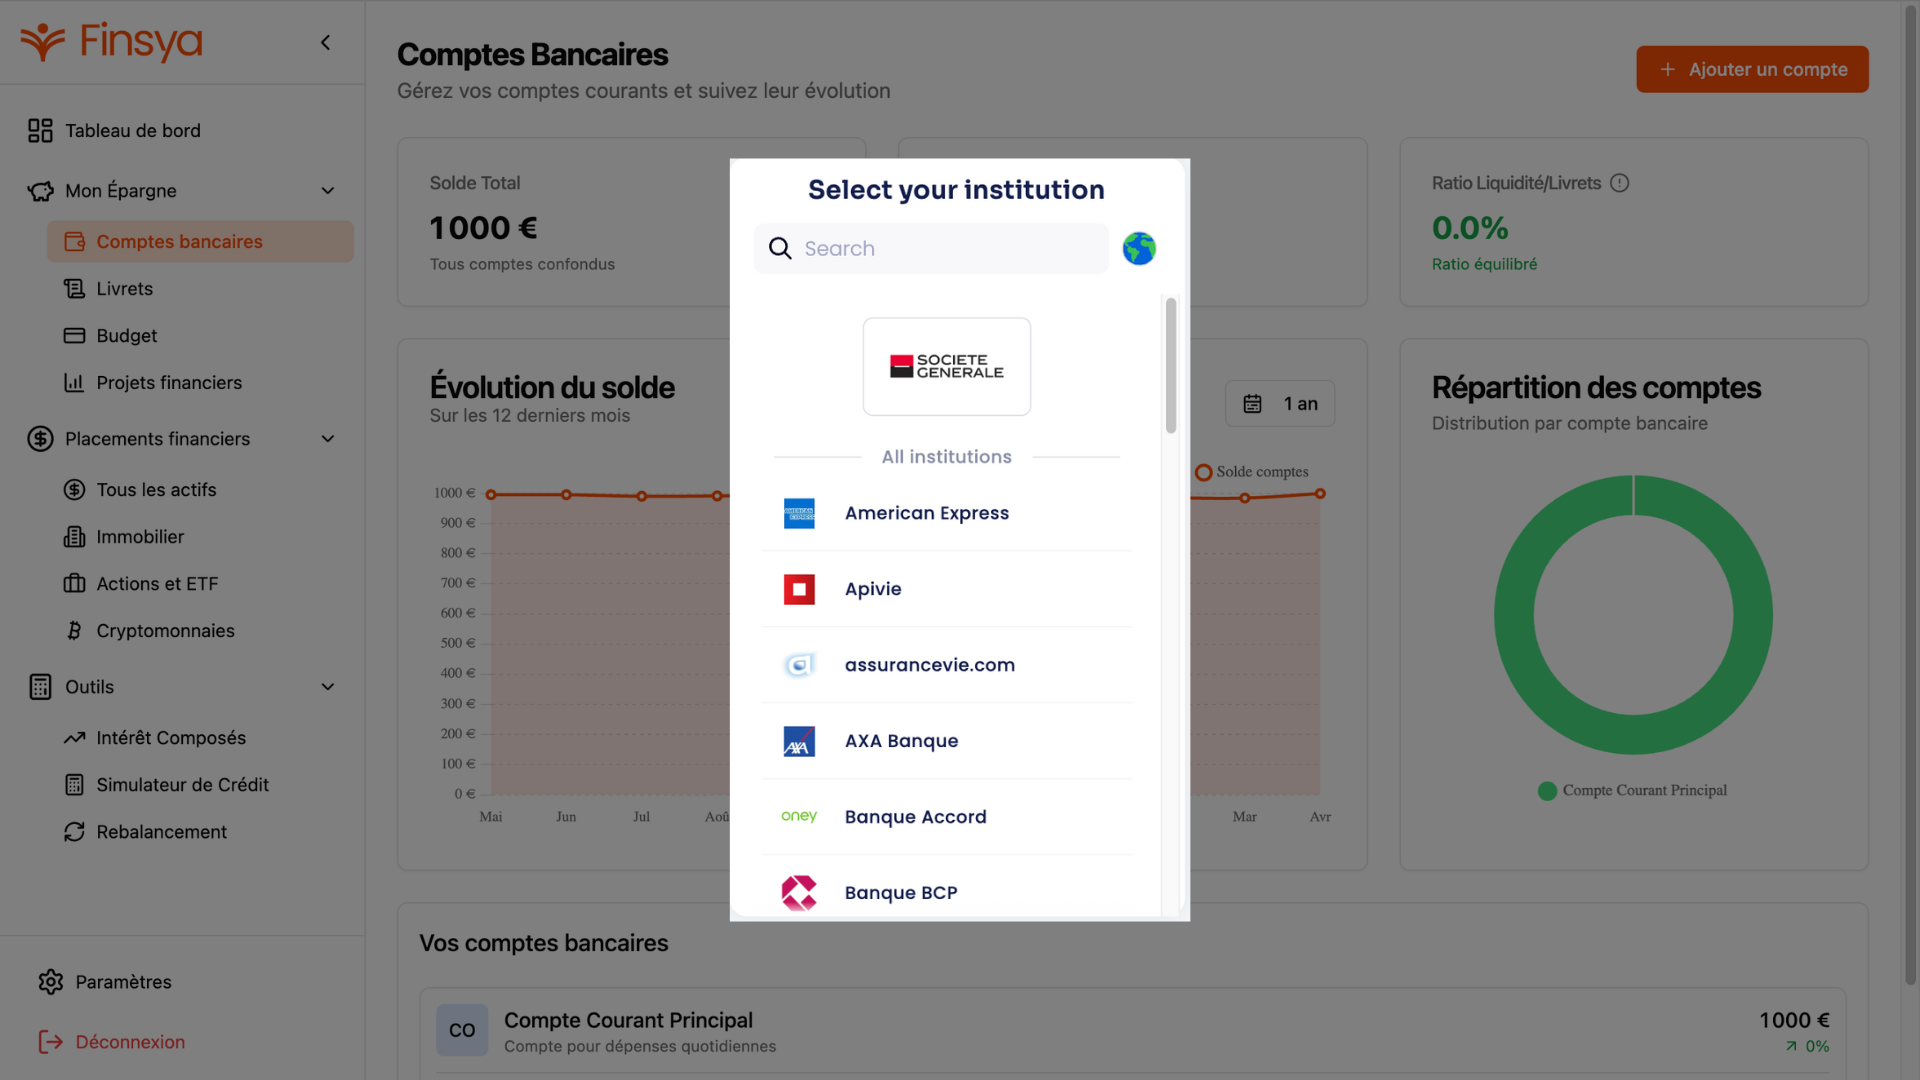Screen dimensions: 1920x1080
Task: Click the institution list scrollbar
Action: tap(1171, 366)
